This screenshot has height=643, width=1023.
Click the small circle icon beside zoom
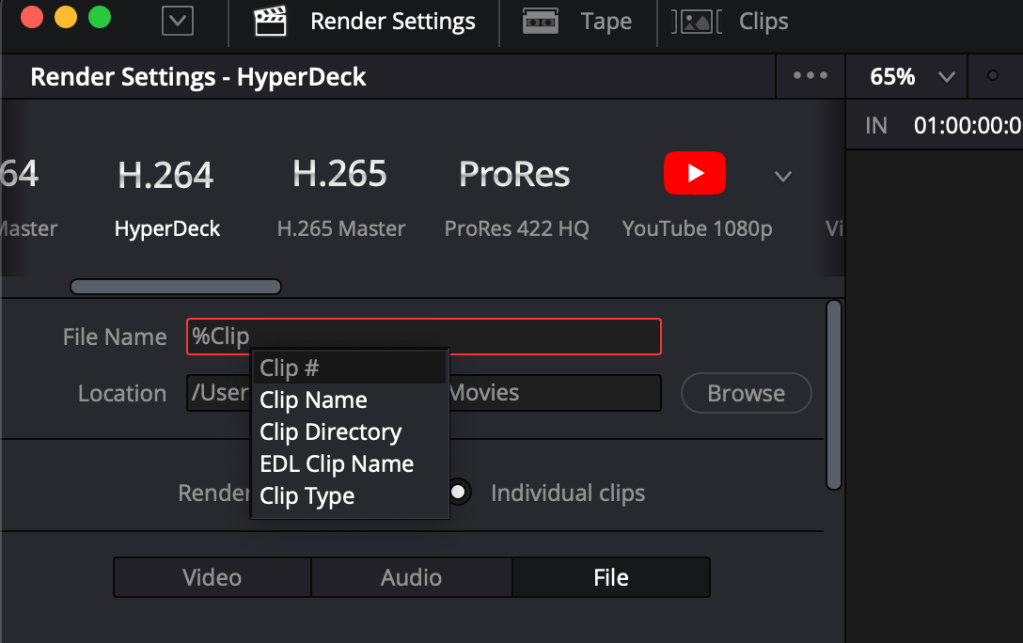(x=992, y=76)
